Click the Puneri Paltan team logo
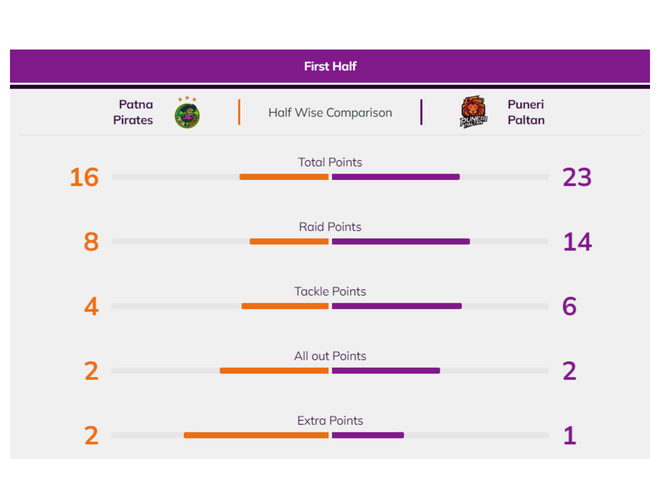This screenshot has height=495, width=660. [474, 112]
